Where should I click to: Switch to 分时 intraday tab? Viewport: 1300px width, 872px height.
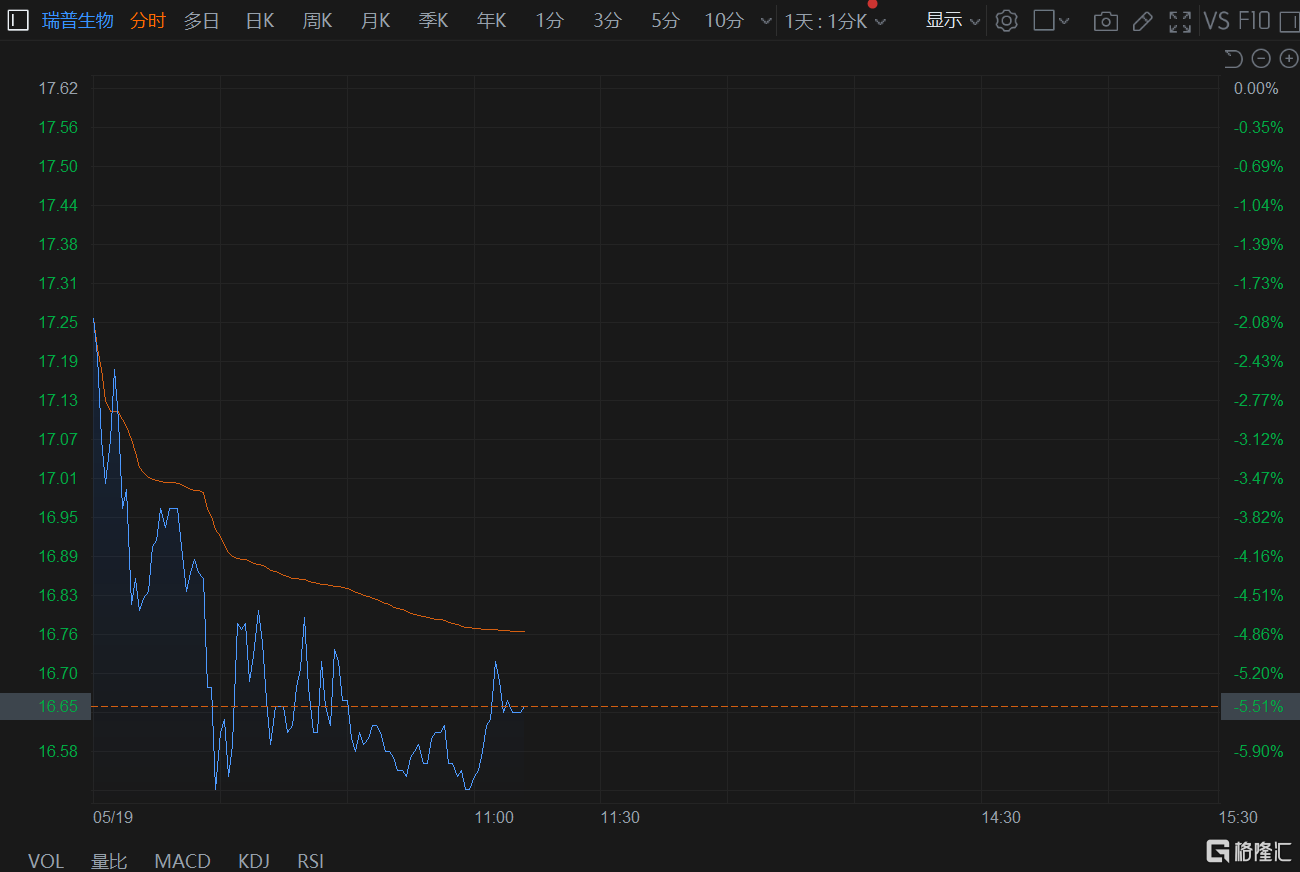click(x=148, y=20)
